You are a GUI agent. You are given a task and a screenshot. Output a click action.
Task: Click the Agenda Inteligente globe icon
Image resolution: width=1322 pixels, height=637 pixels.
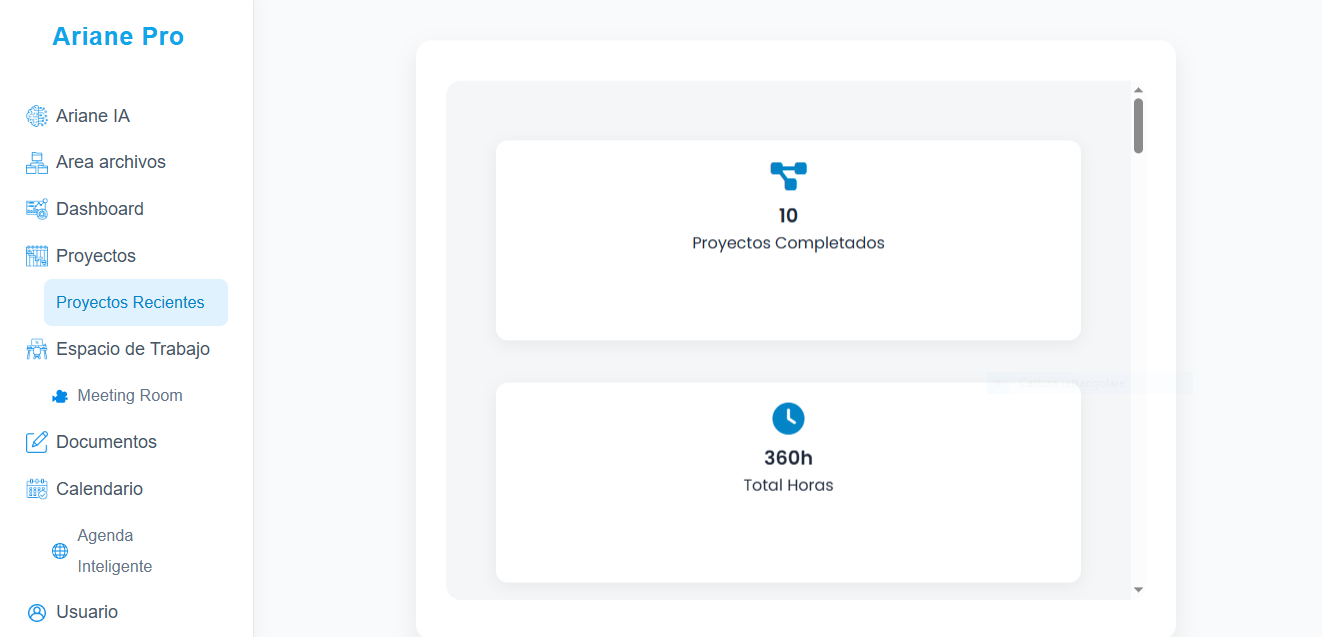coord(60,551)
